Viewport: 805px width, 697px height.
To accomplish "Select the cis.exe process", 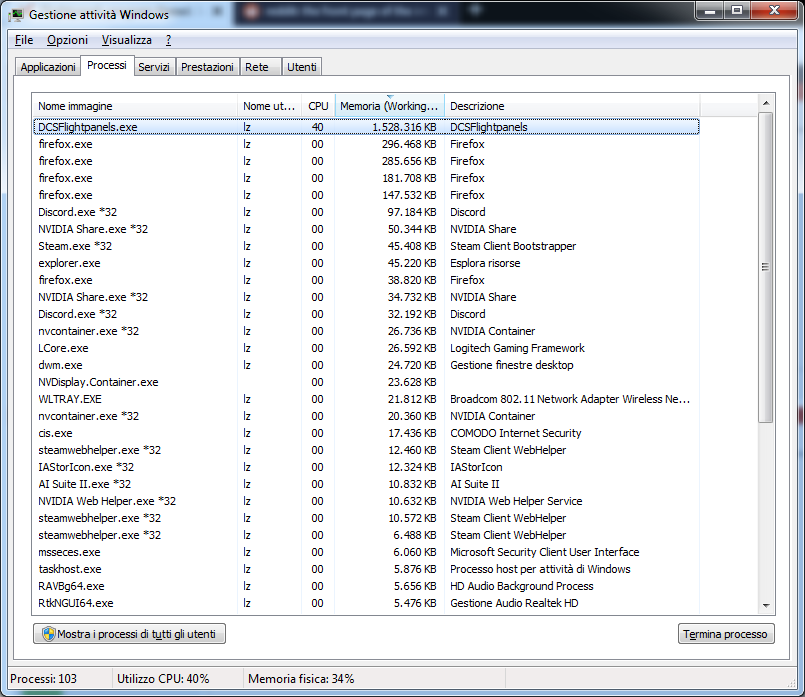I will [x=366, y=433].
